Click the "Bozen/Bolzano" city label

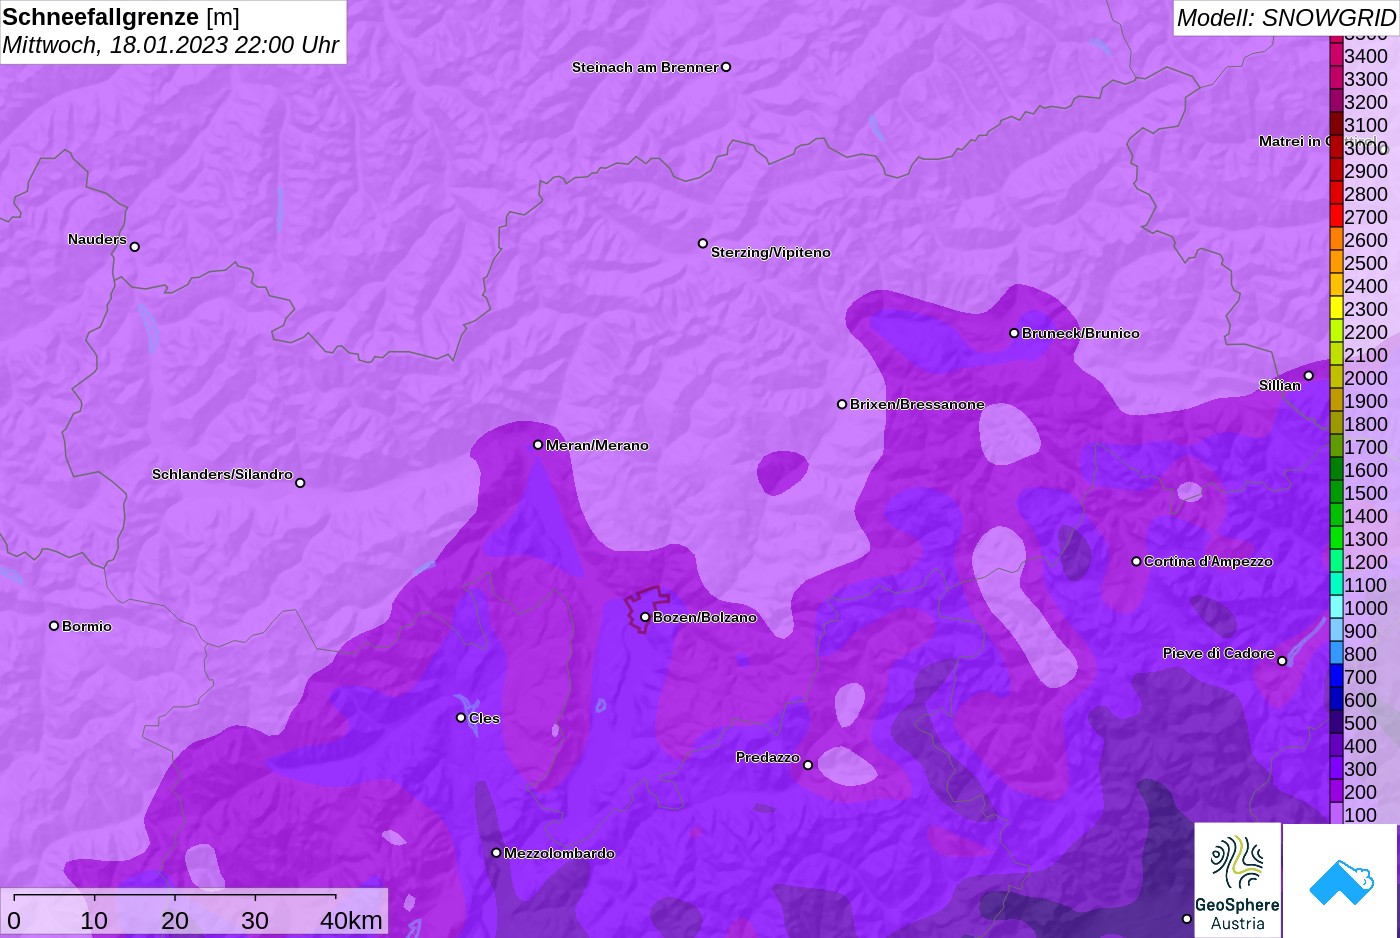[705, 617]
